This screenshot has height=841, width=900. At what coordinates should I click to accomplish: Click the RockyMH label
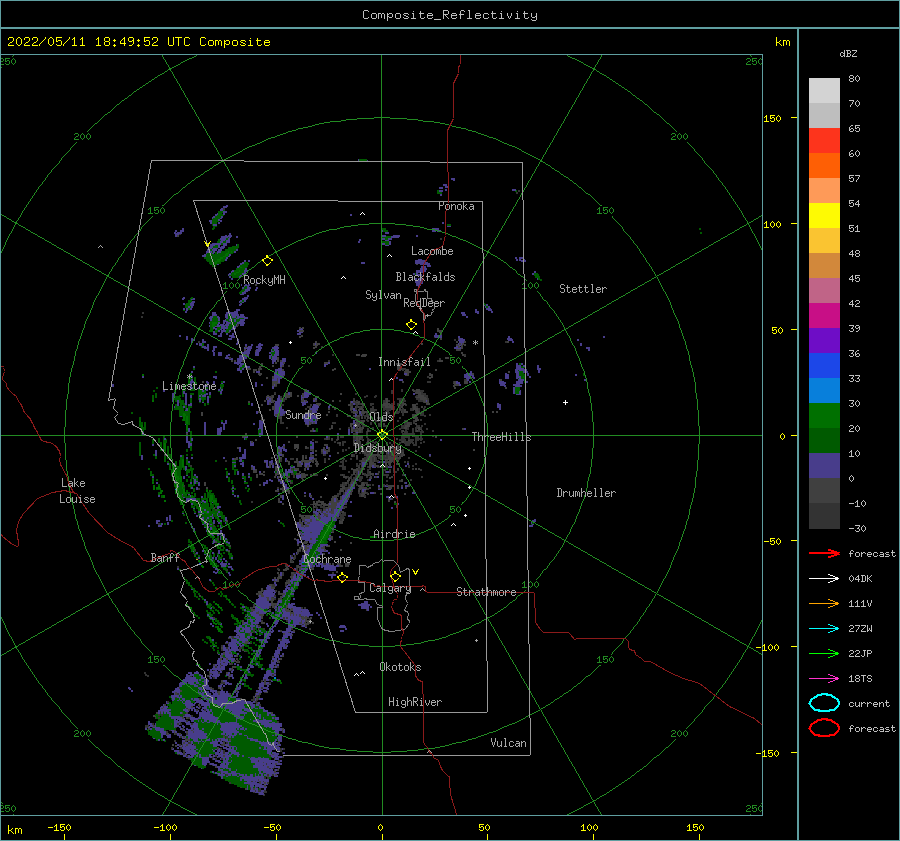click(x=264, y=280)
